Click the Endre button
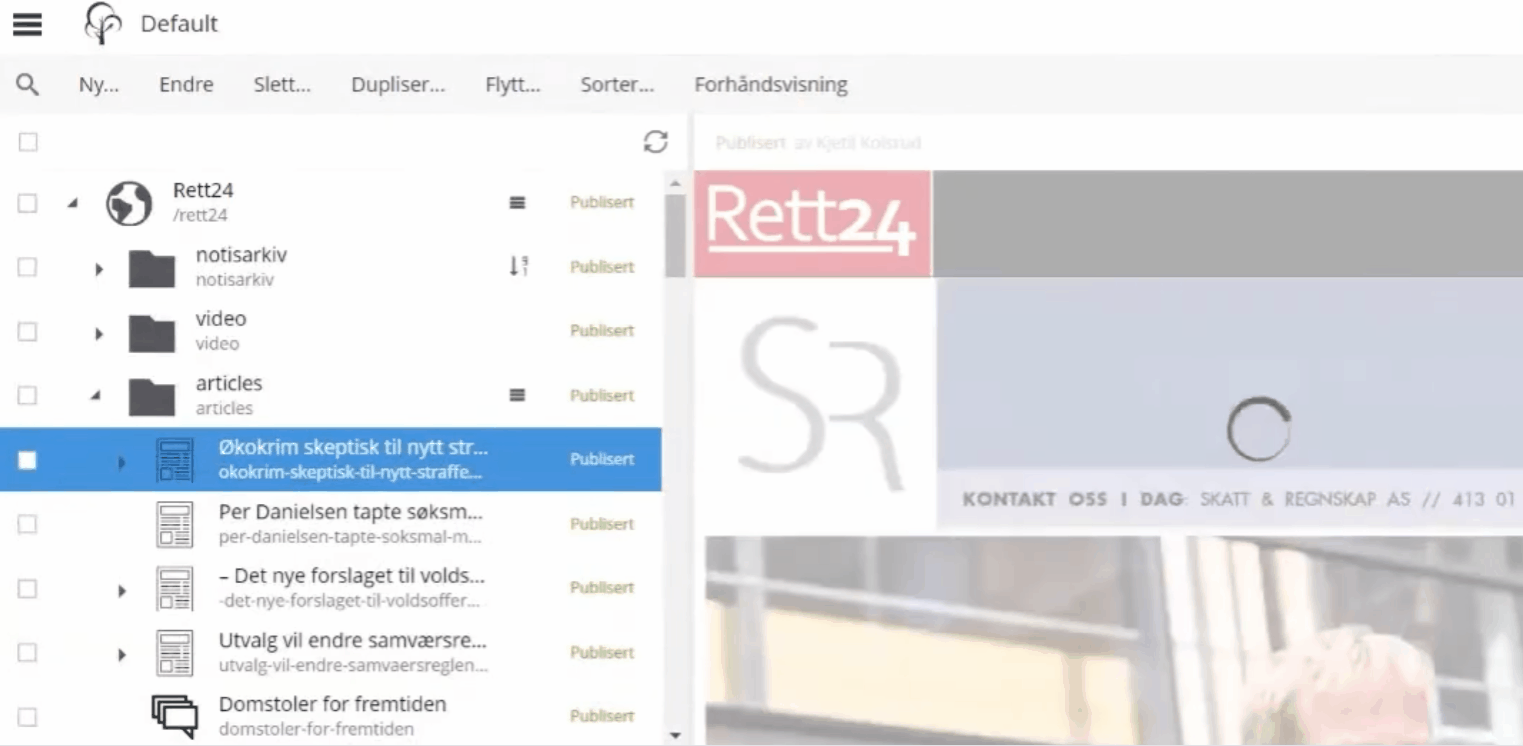The width and height of the screenshot is (1523, 746). (186, 84)
